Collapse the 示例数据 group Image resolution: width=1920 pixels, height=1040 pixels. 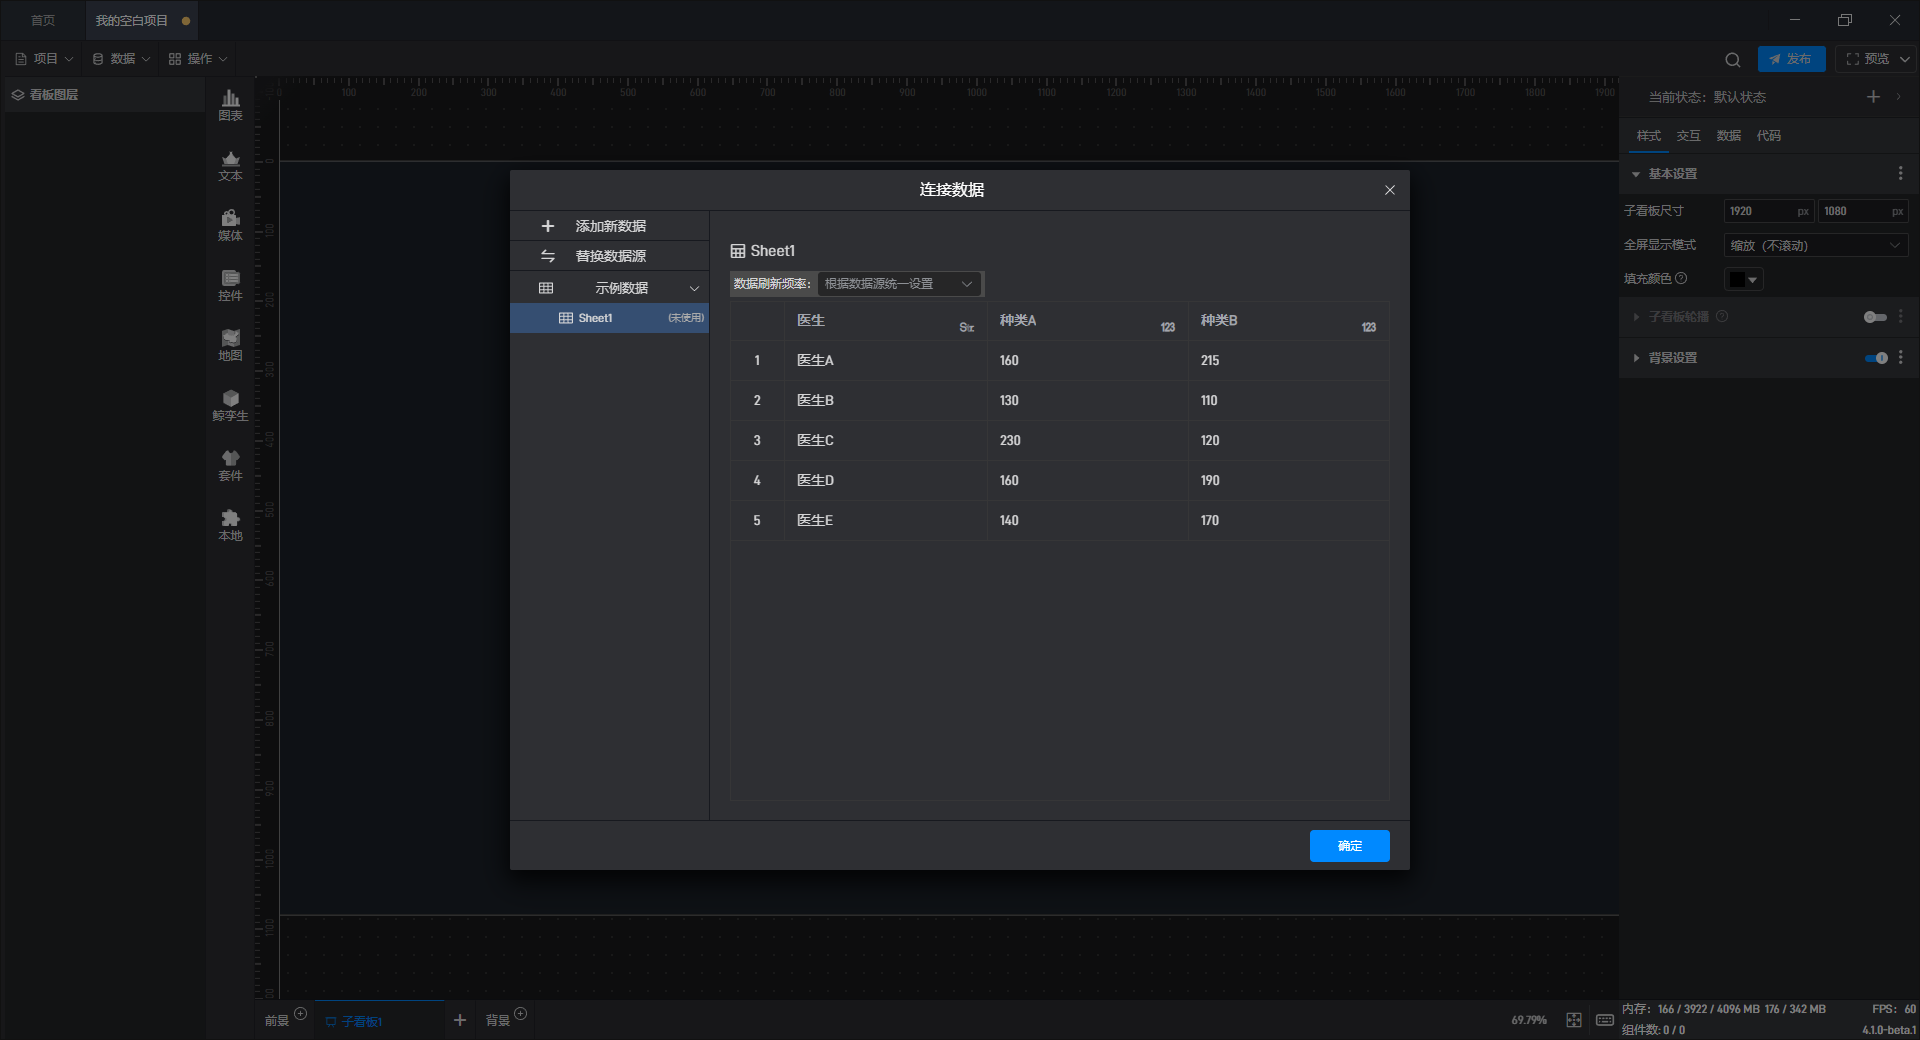click(x=694, y=289)
